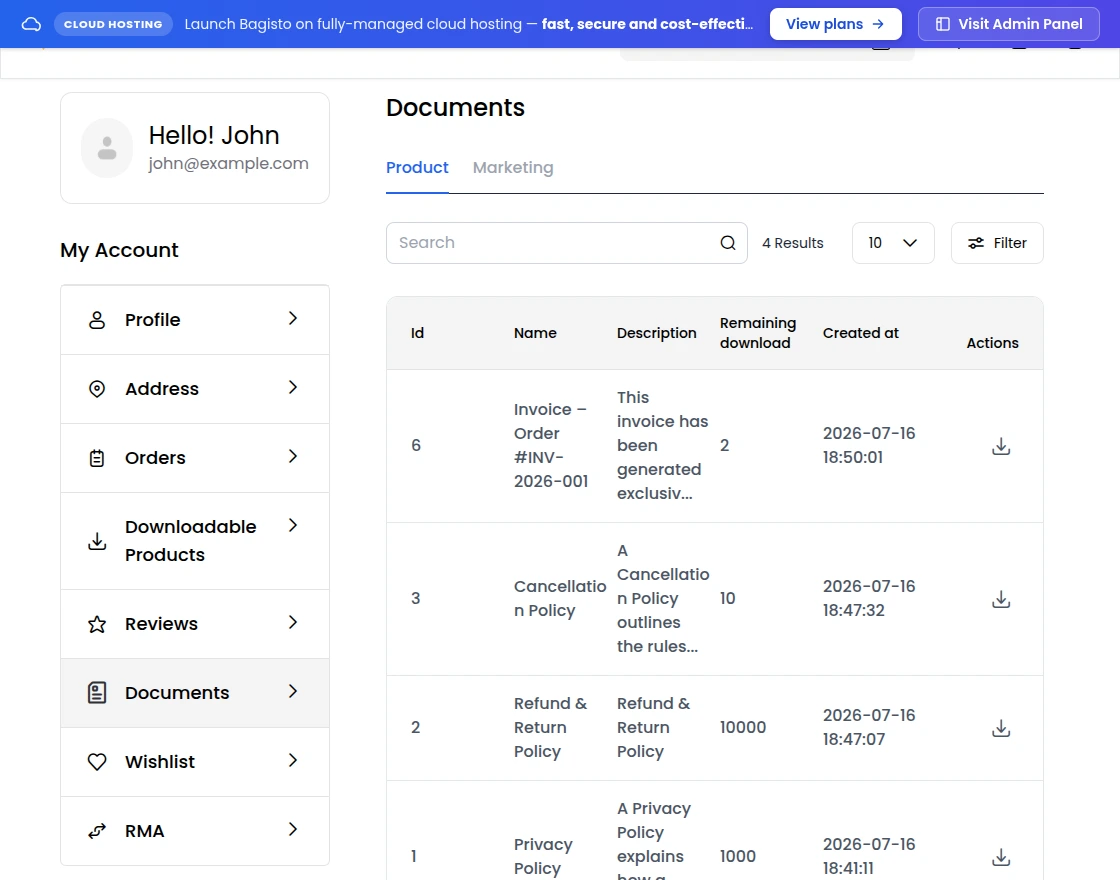Expand the Address menu chevron
1120x880 pixels.
(293, 387)
